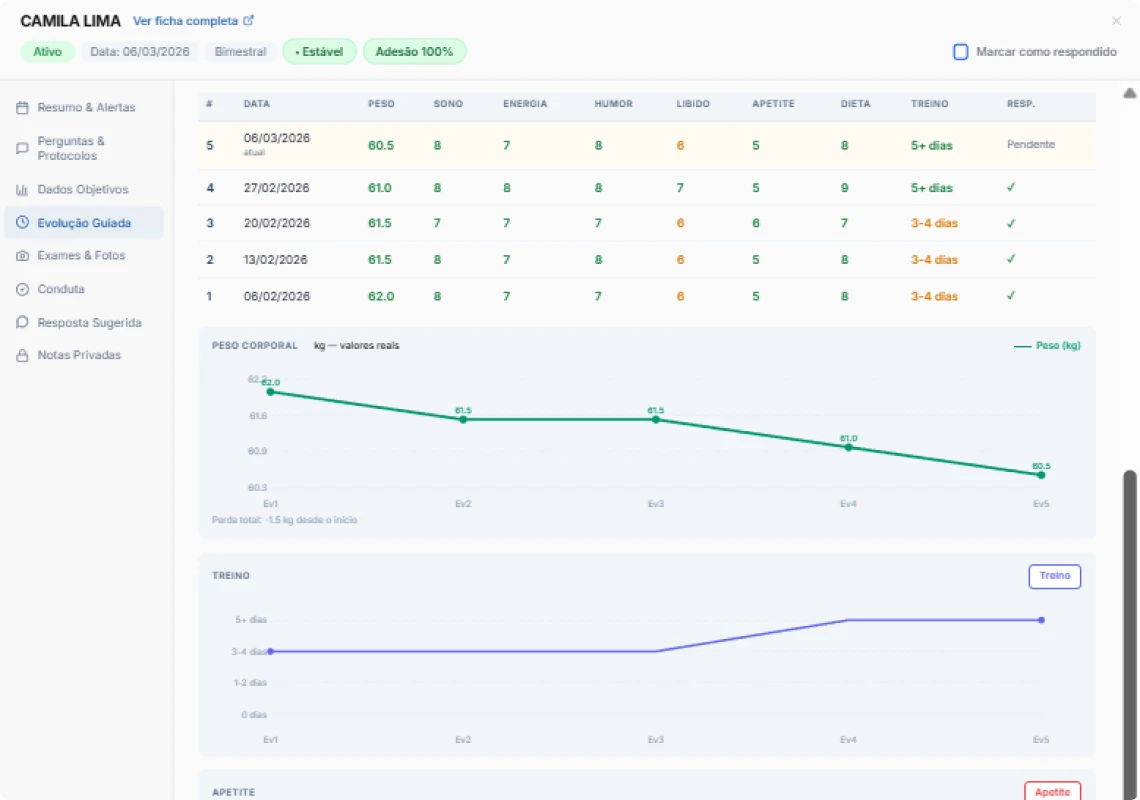The width and height of the screenshot is (1140, 800).
Task: Click the Resposta Sugerida speech bubble icon
Action: tap(22, 323)
